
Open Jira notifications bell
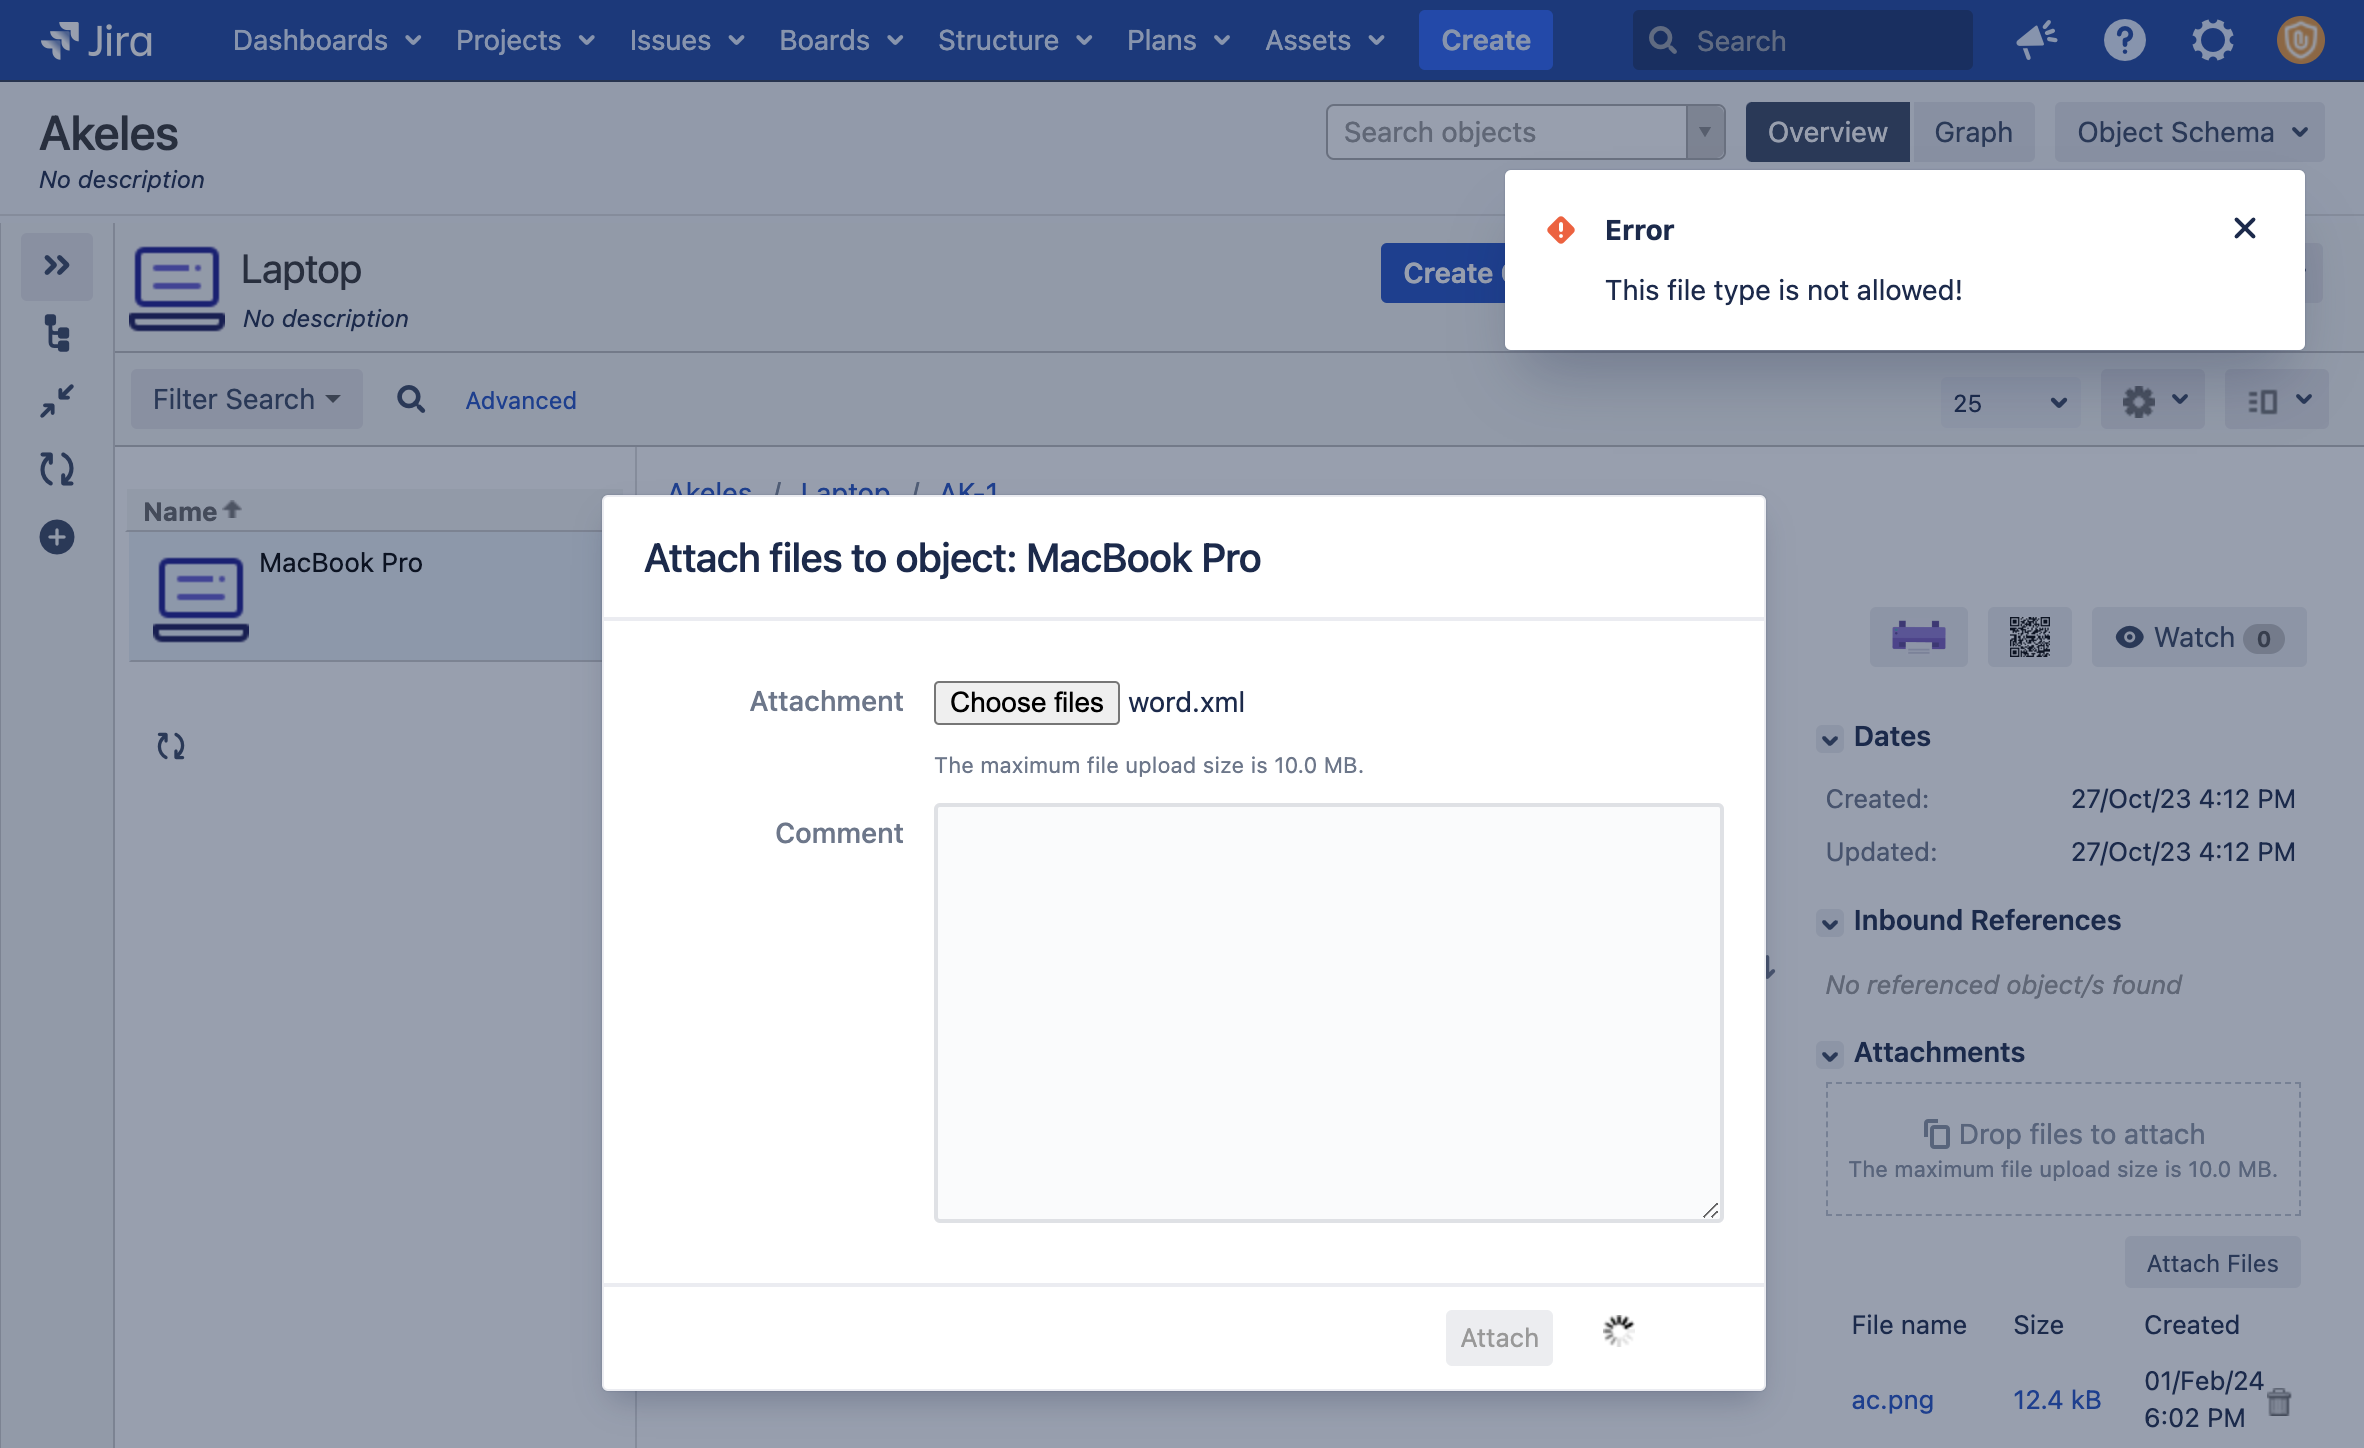pyautogui.click(x=2037, y=40)
